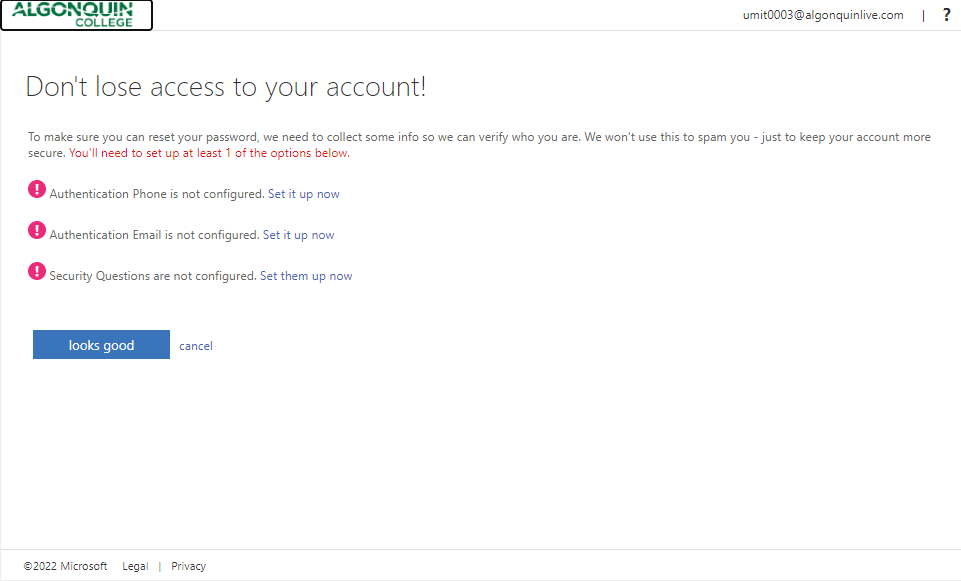This screenshot has width=961, height=581.
Task: Click the alert icon beside Authentication Email
Action: tap(37, 230)
